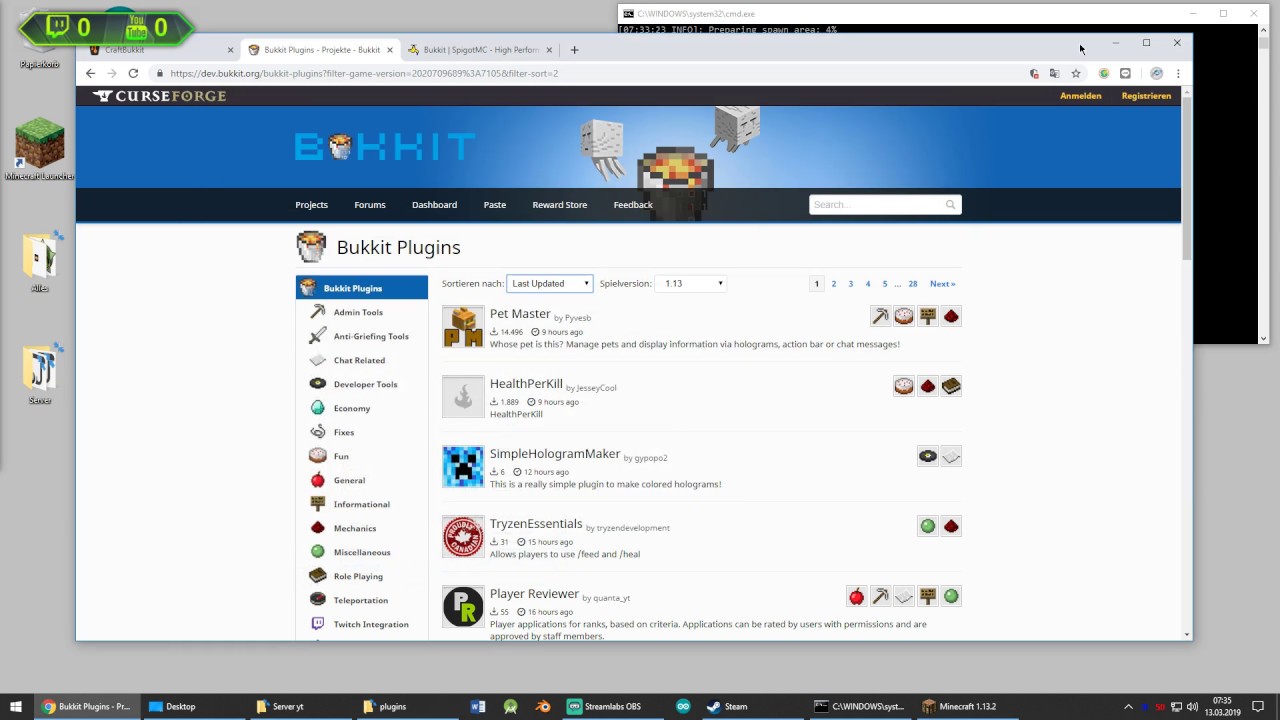Viewport: 1280px width, 720px height.
Task: Select the Fun category
Action: click(x=341, y=456)
